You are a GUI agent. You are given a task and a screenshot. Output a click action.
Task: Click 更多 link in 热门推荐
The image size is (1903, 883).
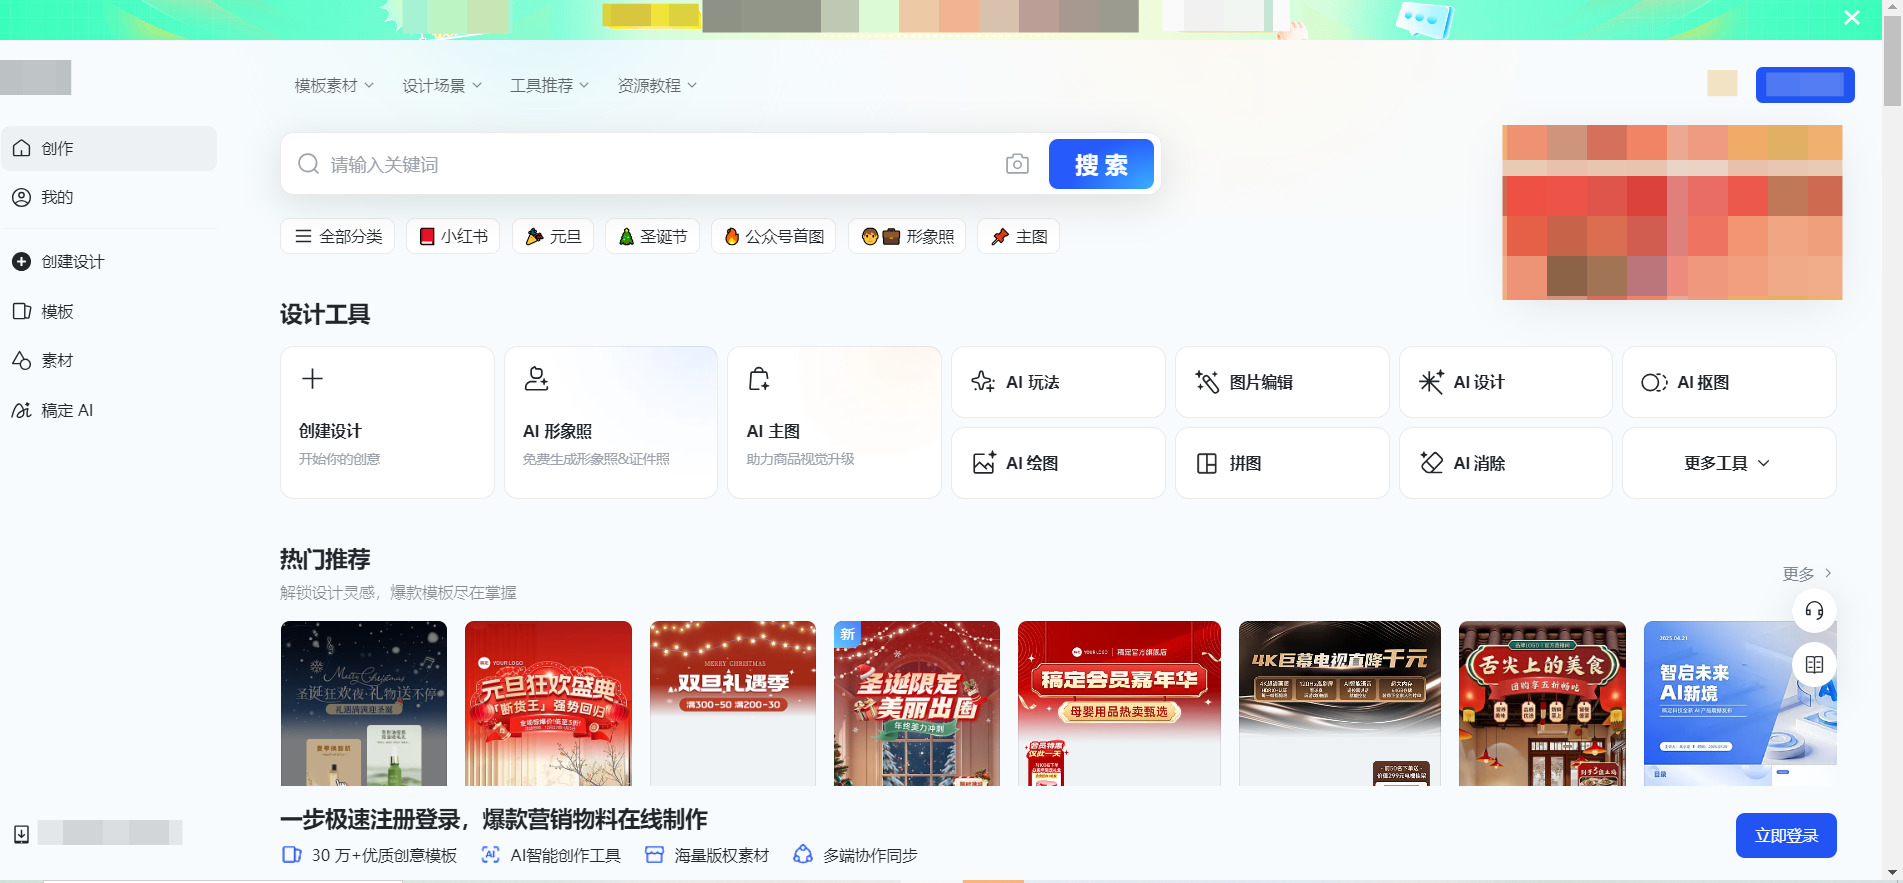(x=1807, y=573)
